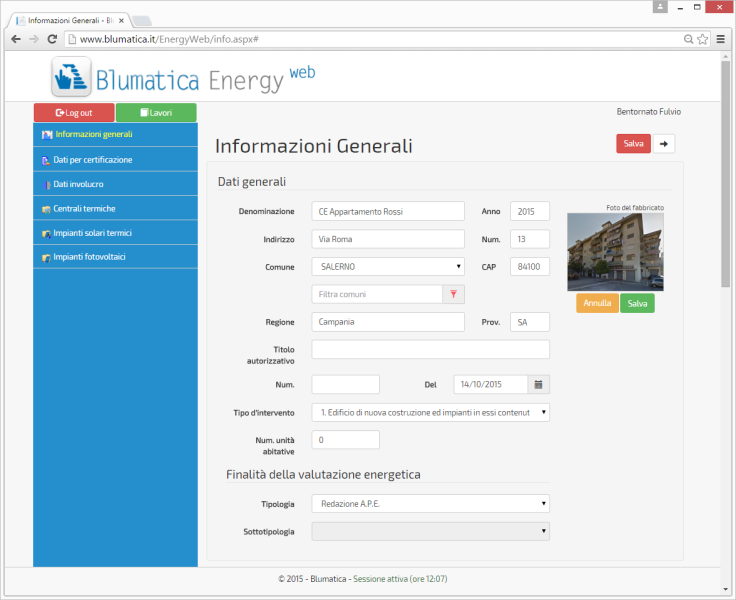
Task: Click the Blumatica Energy logo icon
Action: [71, 78]
